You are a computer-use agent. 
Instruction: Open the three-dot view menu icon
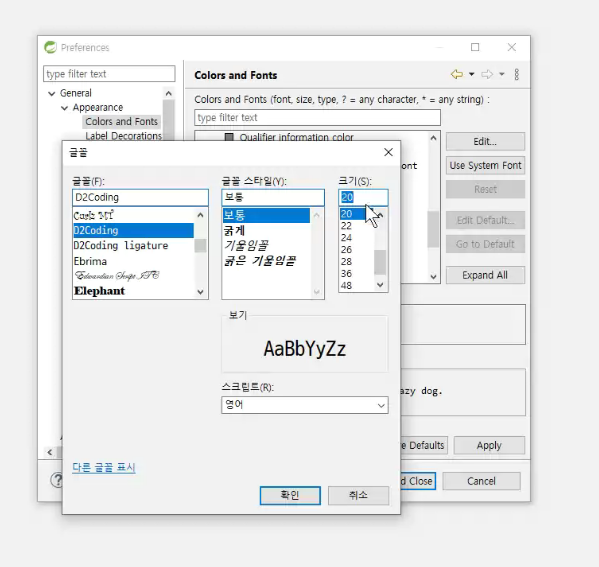[516, 74]
